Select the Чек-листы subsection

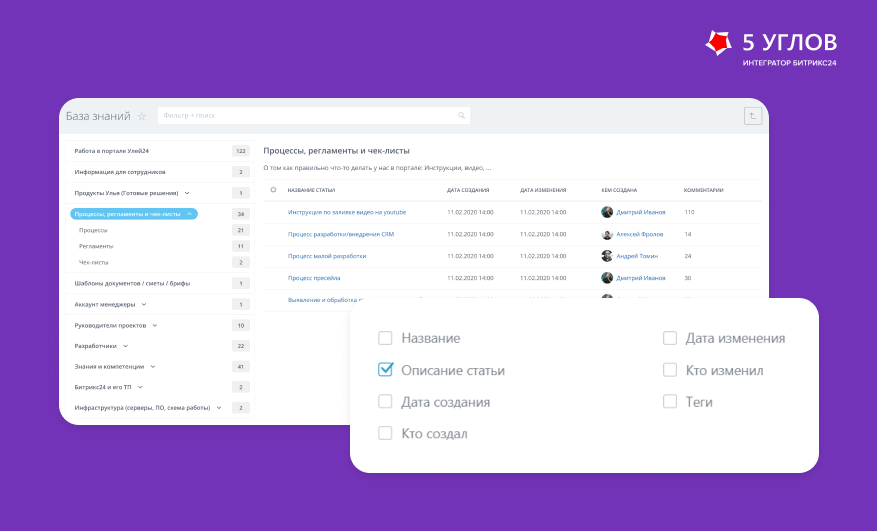pos(93,262)
